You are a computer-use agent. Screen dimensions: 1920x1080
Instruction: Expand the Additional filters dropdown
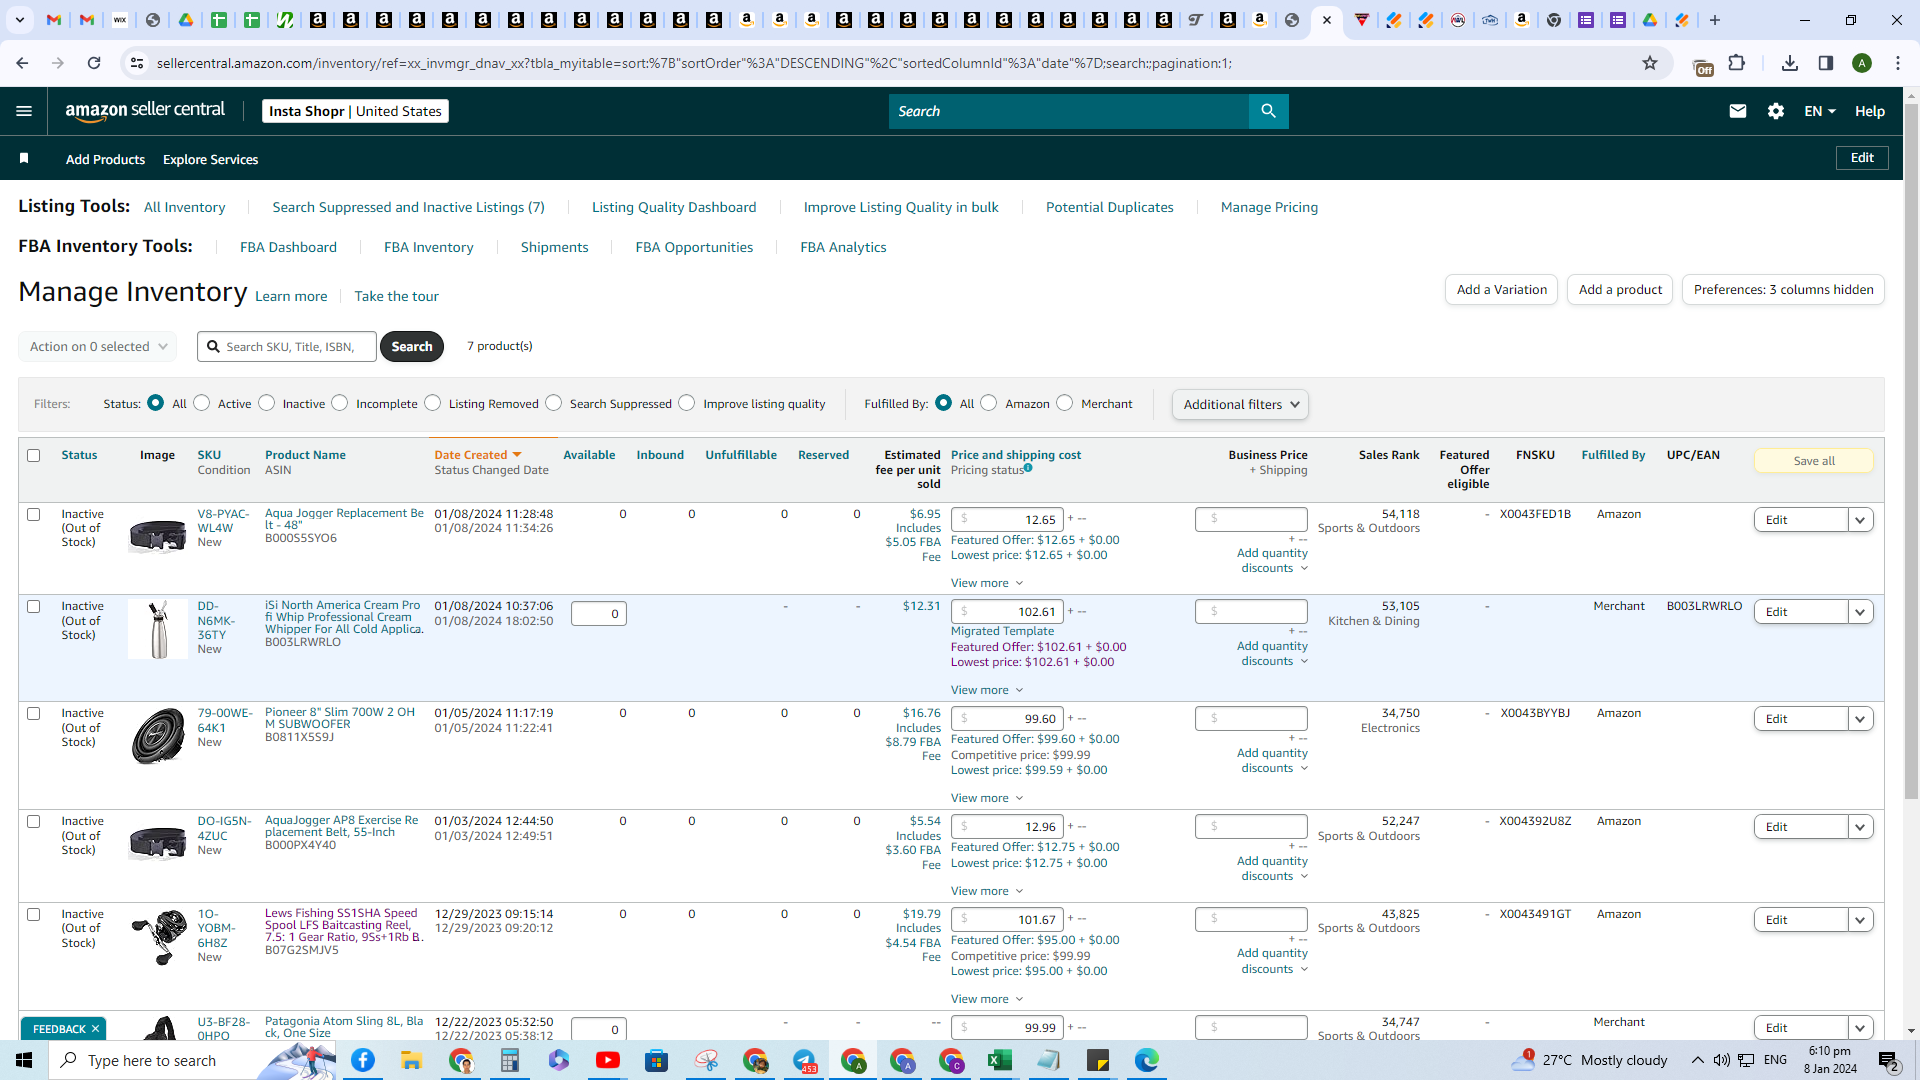[1241, 404]
